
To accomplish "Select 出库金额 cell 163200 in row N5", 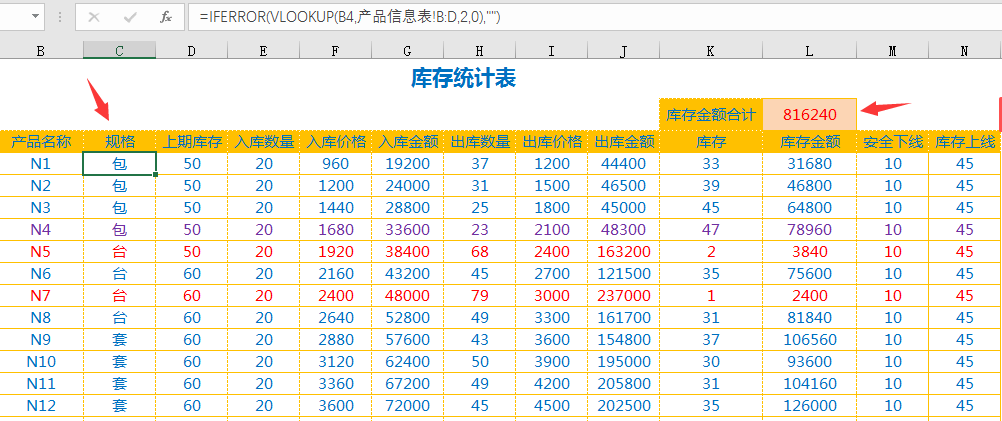I will (624, 251).
